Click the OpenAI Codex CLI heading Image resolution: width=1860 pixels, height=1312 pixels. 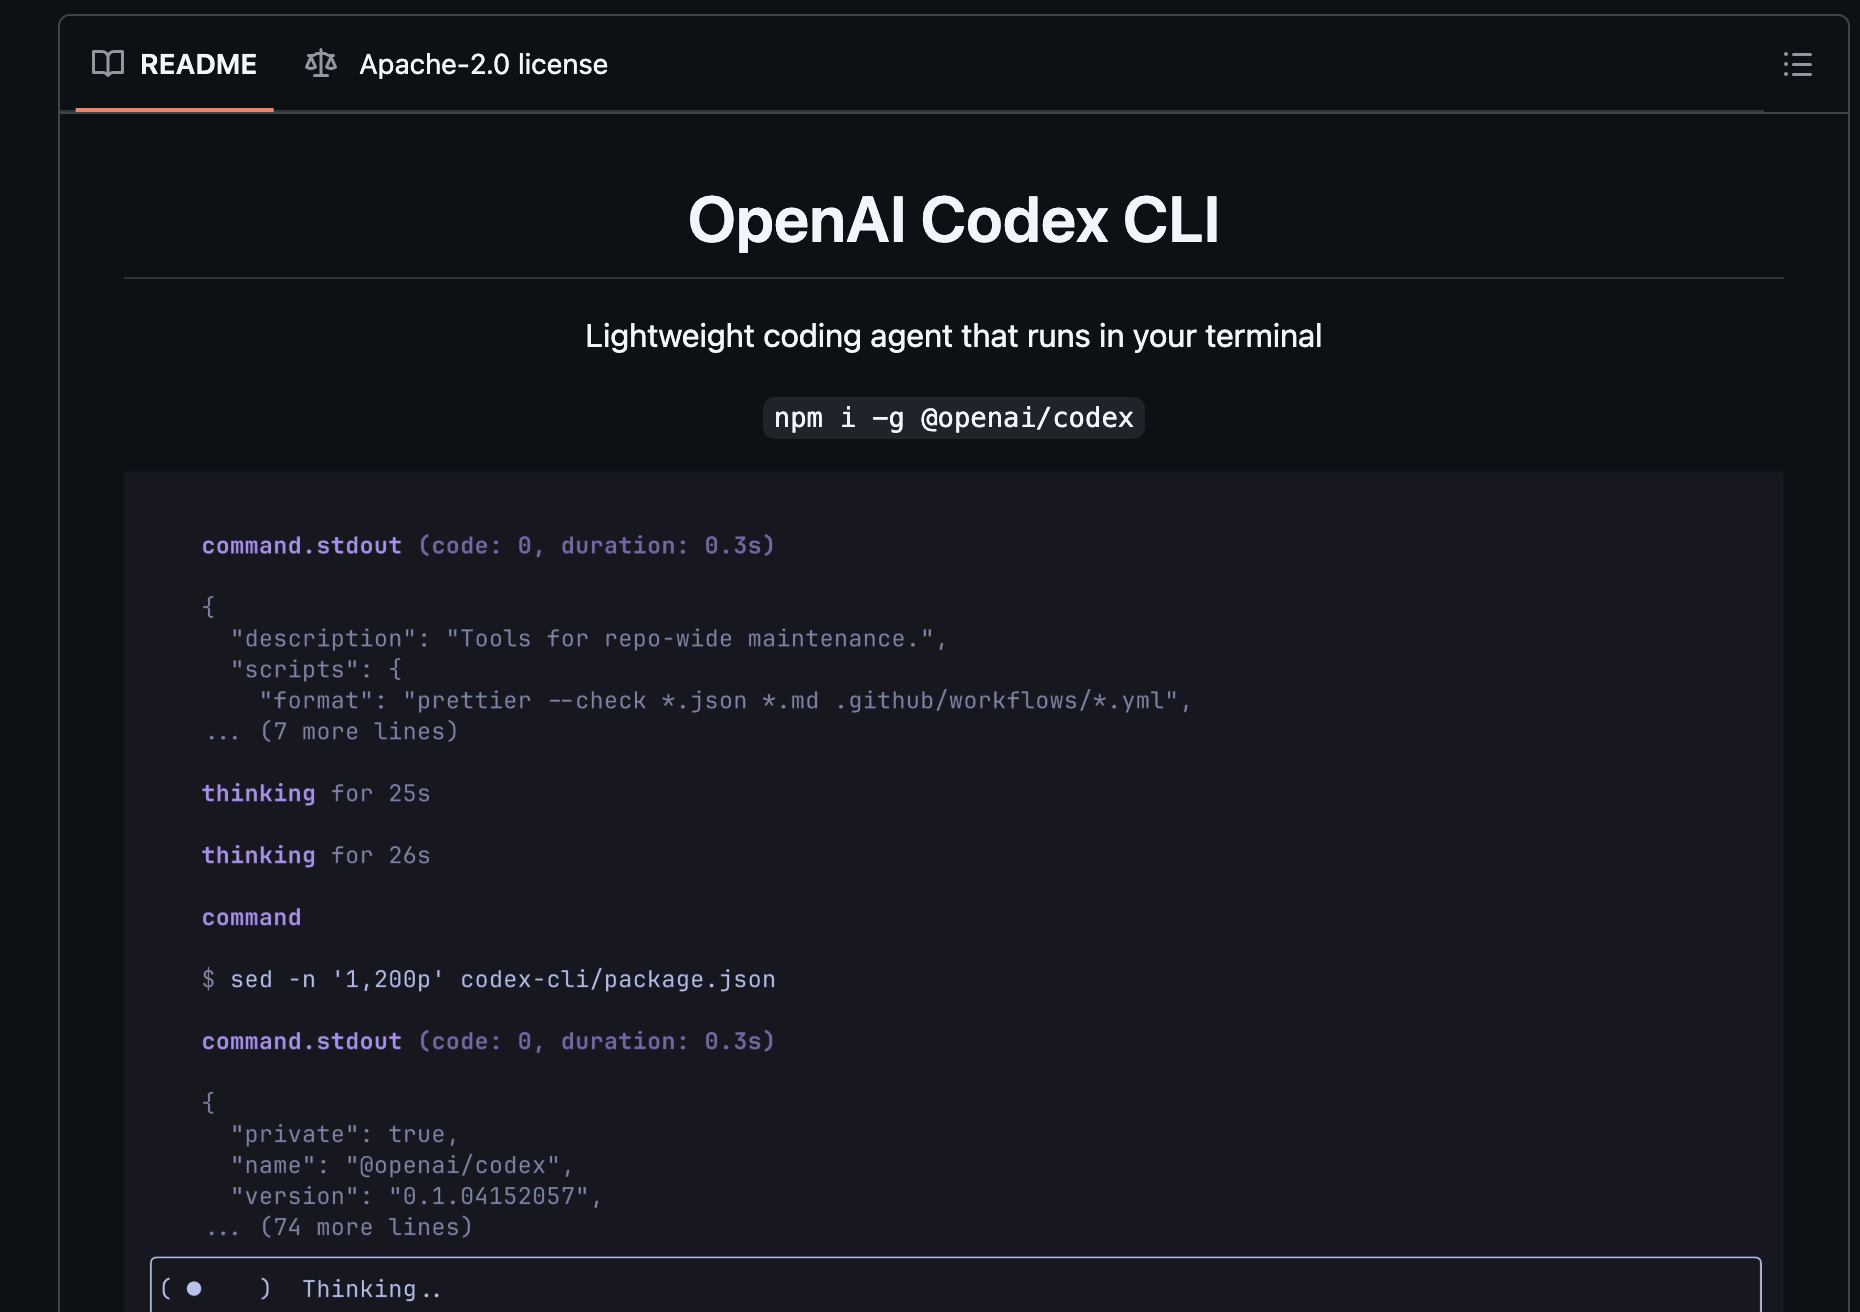[953, 220]
